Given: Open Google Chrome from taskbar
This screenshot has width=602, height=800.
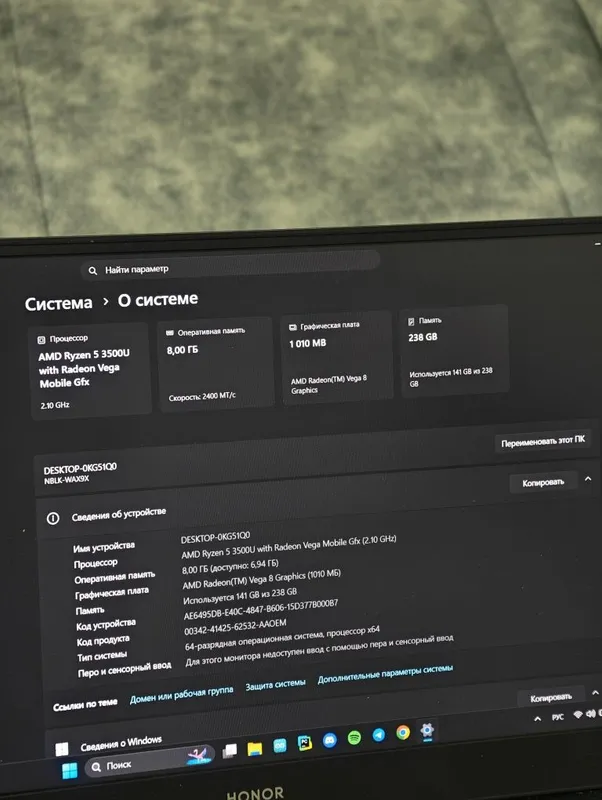Looking at the screenshot, I should tap(403, 732).
